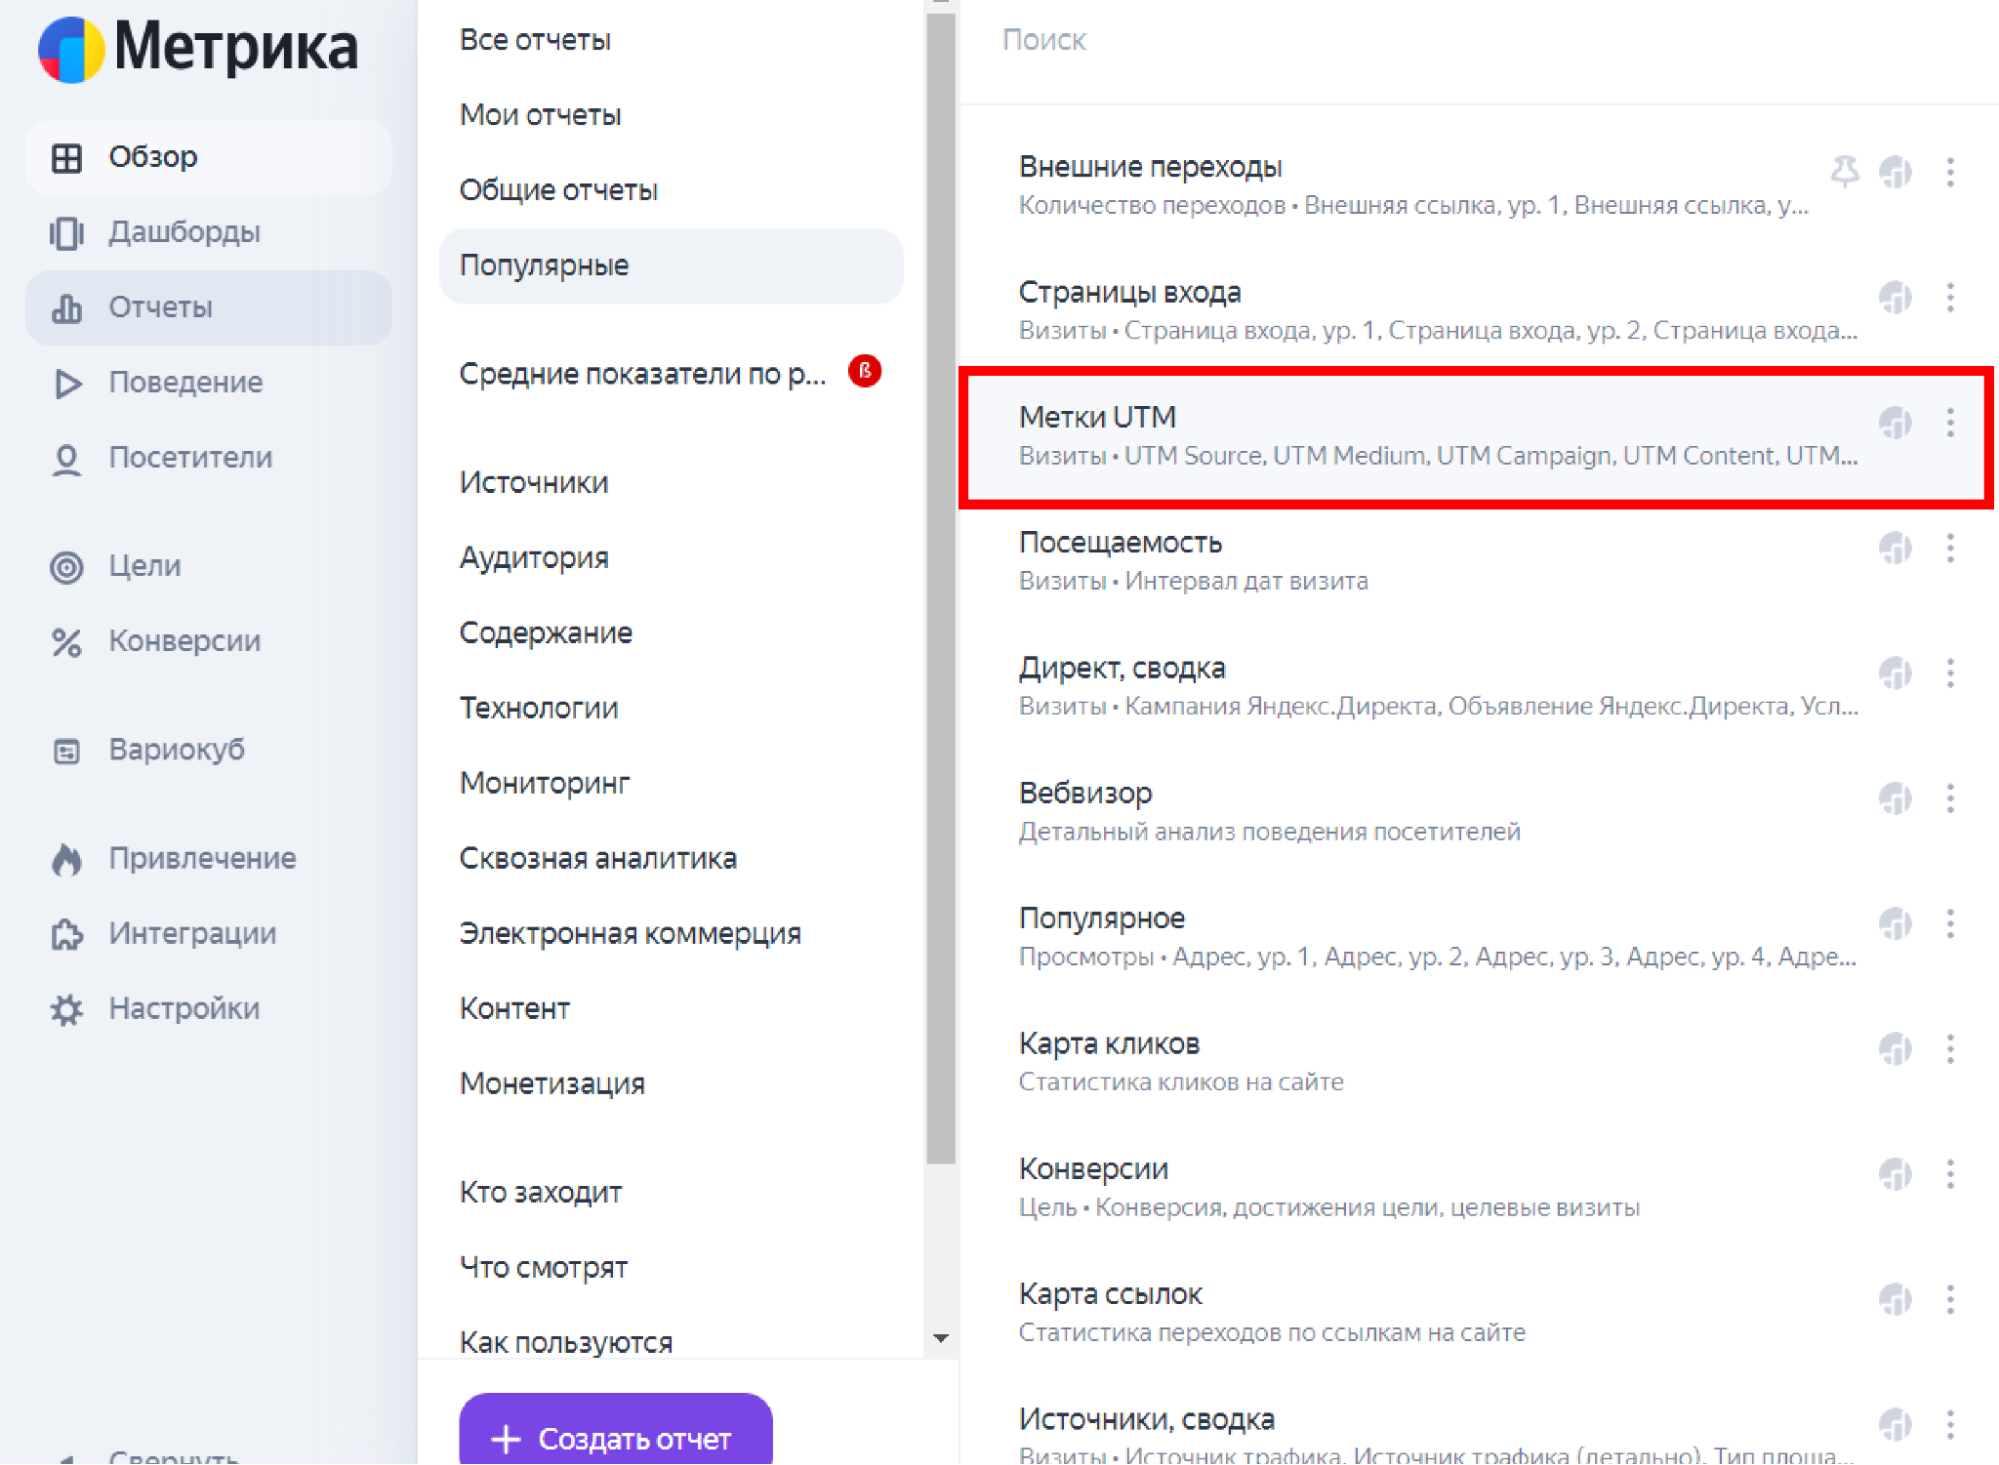Open the Посещаемость report
This screenshot has width=1999, height=1465.
[1120, 542]
